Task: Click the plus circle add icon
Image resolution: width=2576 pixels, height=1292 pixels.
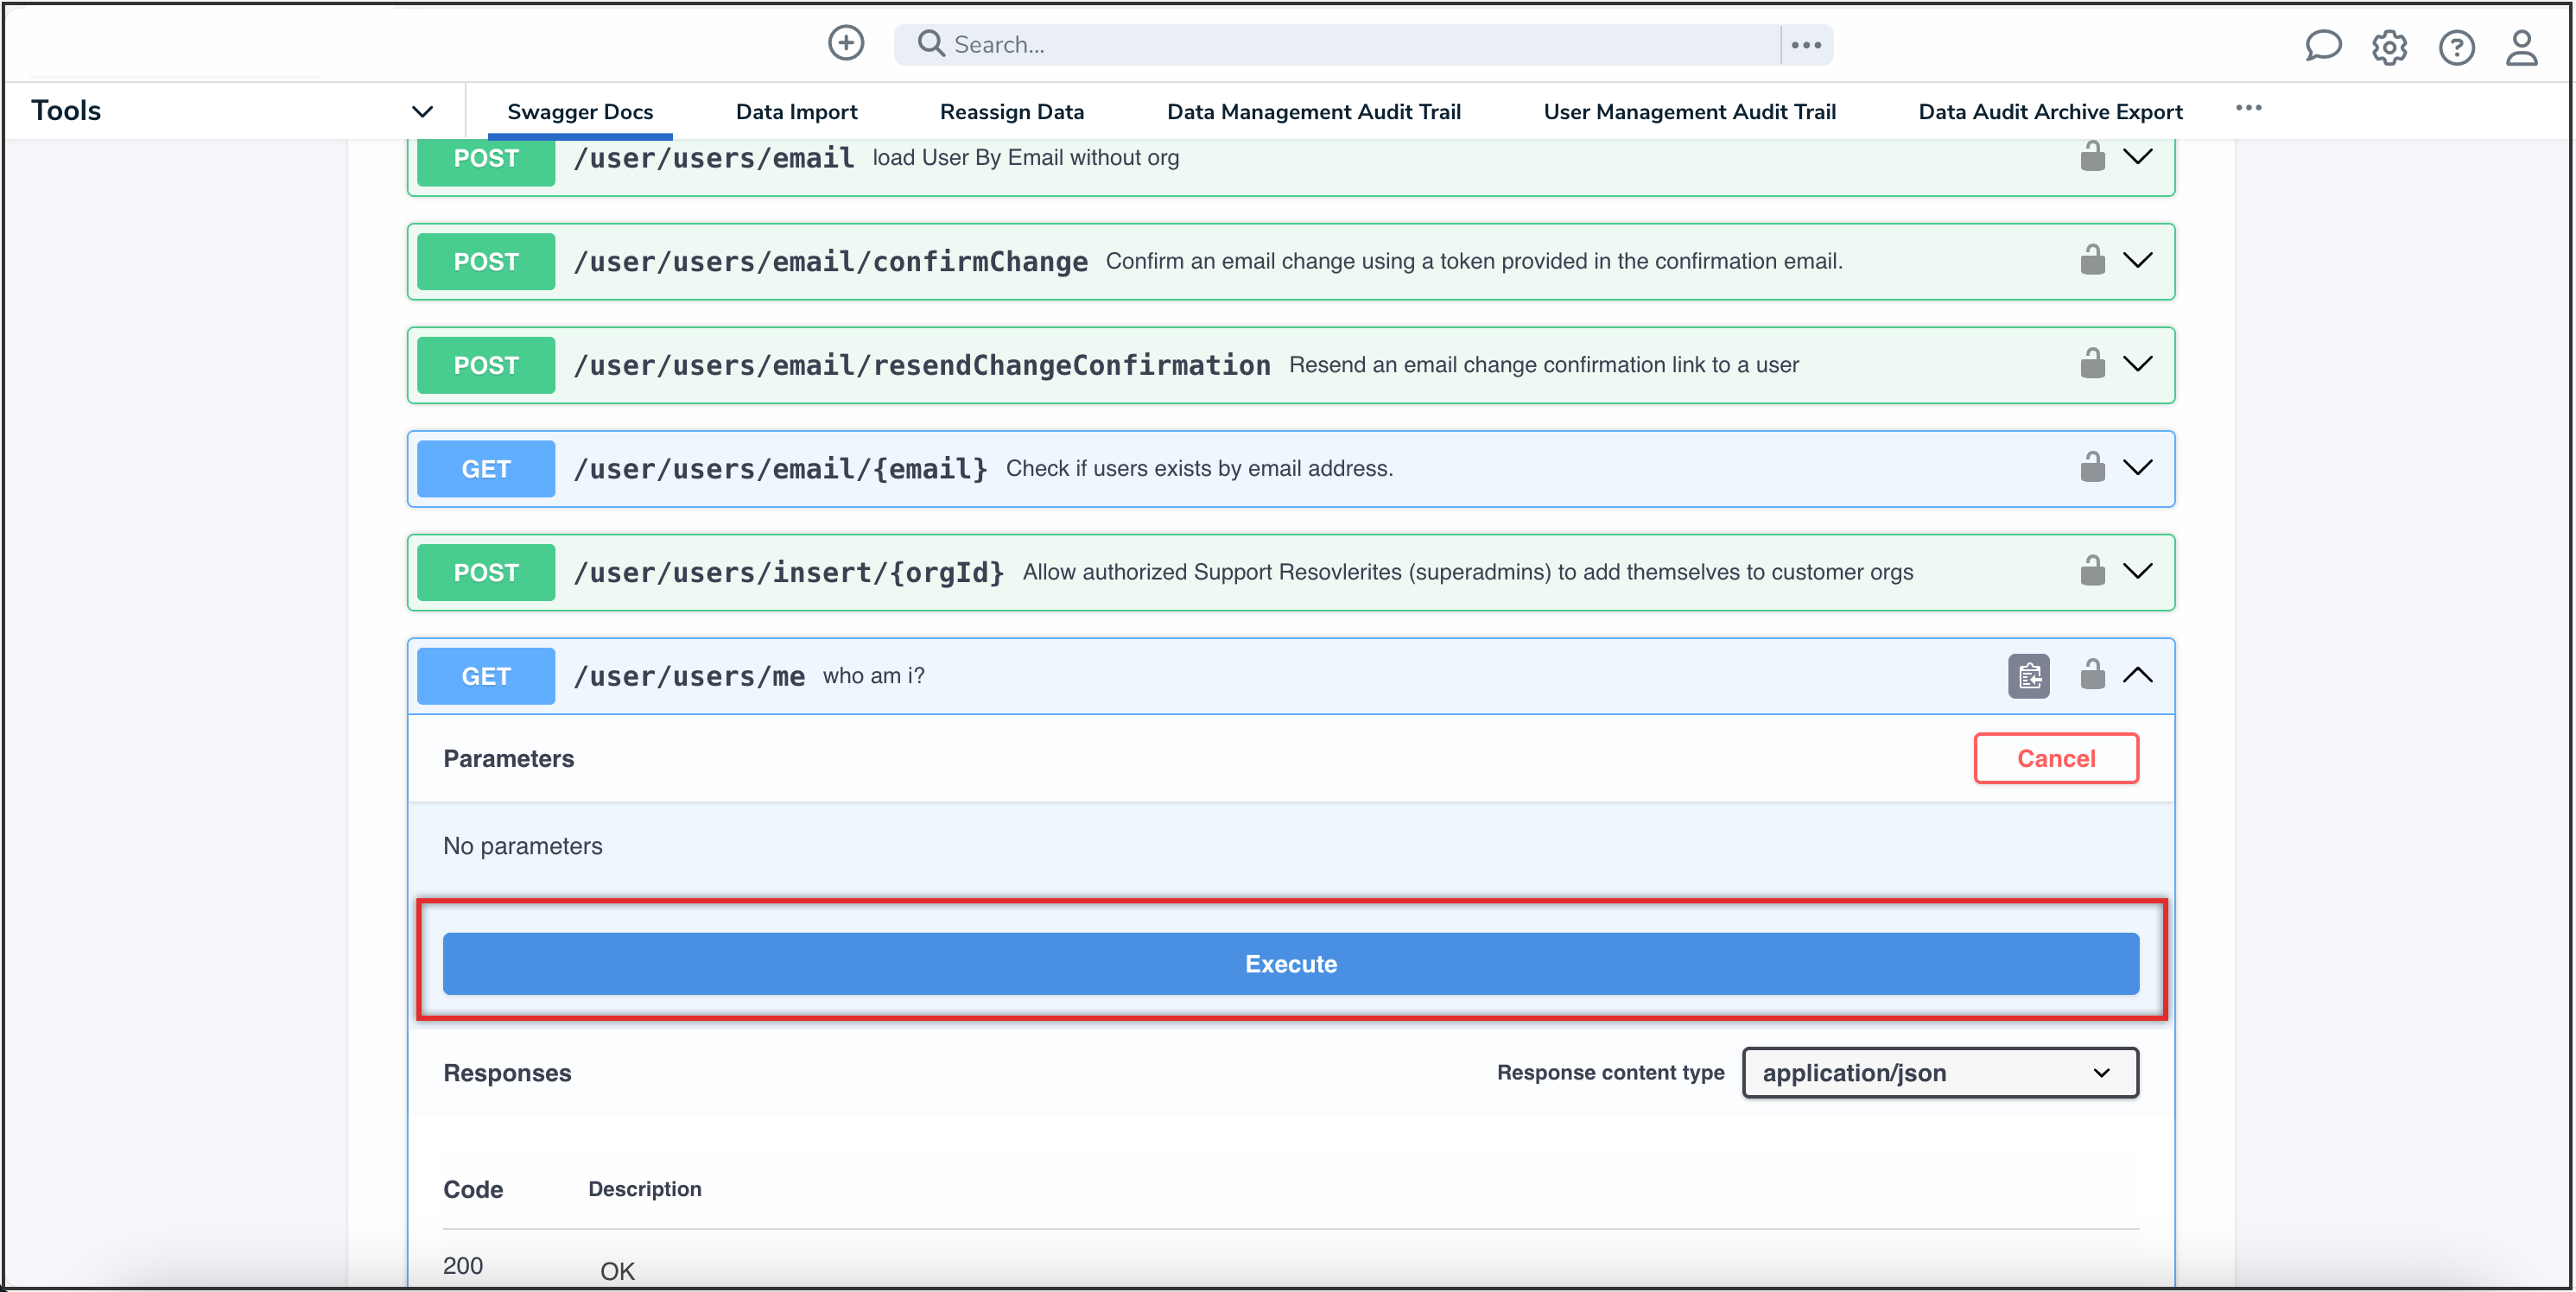Action: [x=845, y=43]
